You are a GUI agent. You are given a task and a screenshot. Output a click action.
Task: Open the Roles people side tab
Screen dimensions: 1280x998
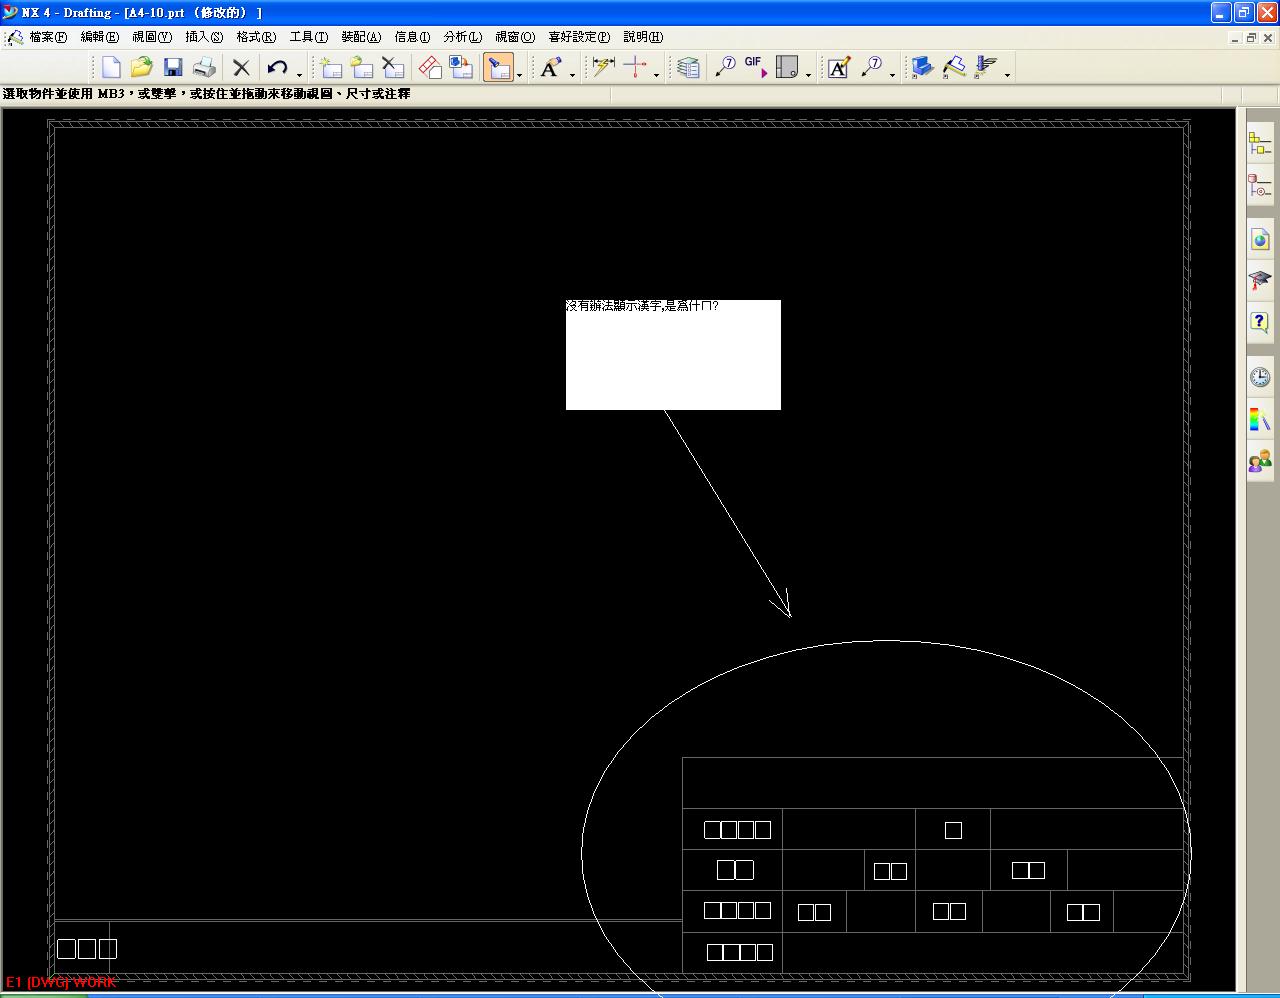pos(1260,461)
